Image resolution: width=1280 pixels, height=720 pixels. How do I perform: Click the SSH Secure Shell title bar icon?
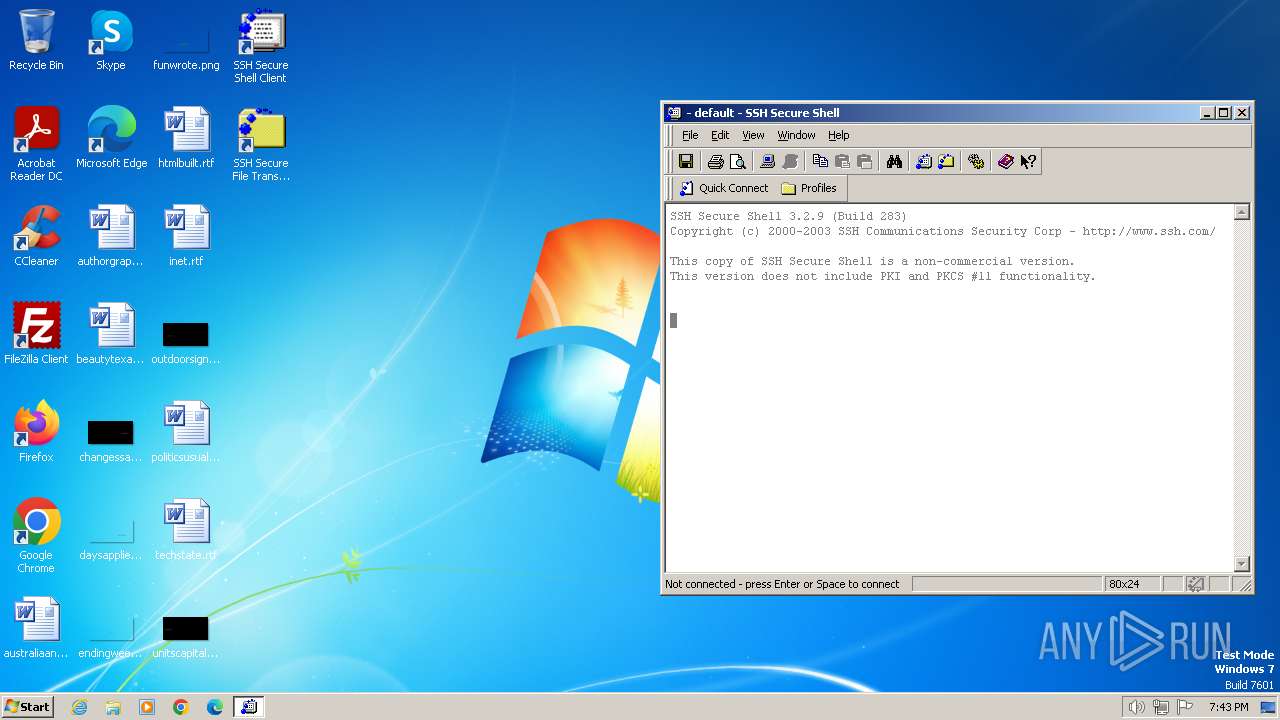[x=674, y=113]
